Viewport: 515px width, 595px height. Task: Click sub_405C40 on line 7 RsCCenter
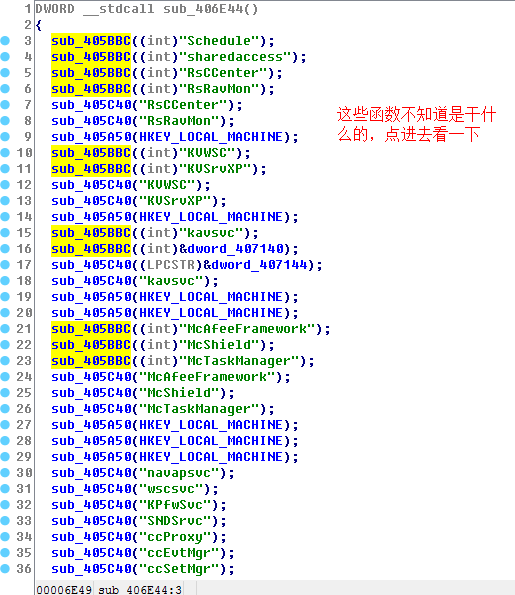tap(91, 105)
